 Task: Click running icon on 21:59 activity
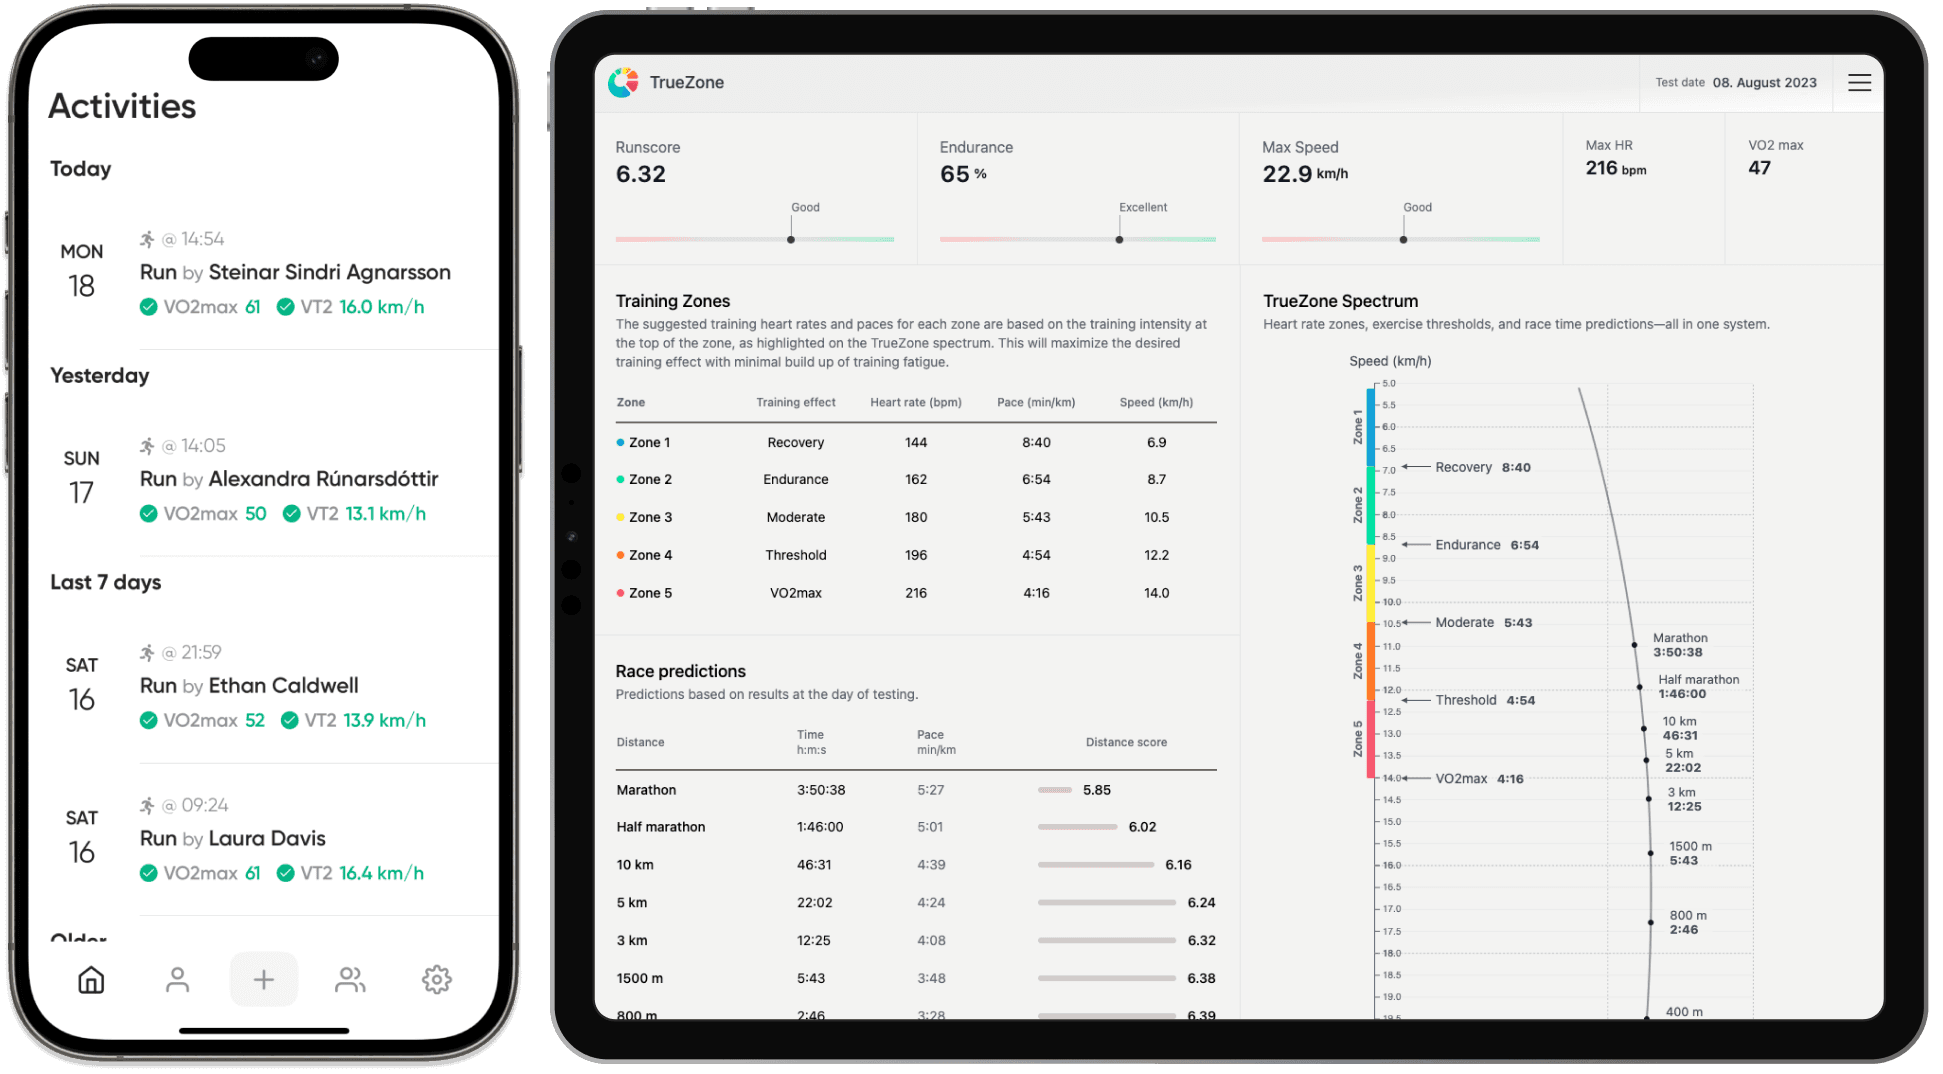tap(147, 653)
